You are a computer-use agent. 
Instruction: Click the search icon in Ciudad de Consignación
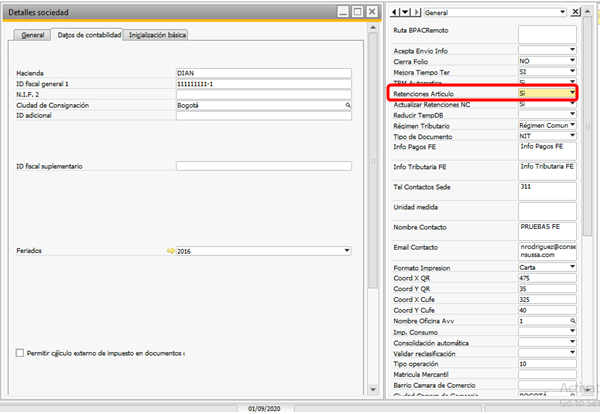[x=348, y=105]
